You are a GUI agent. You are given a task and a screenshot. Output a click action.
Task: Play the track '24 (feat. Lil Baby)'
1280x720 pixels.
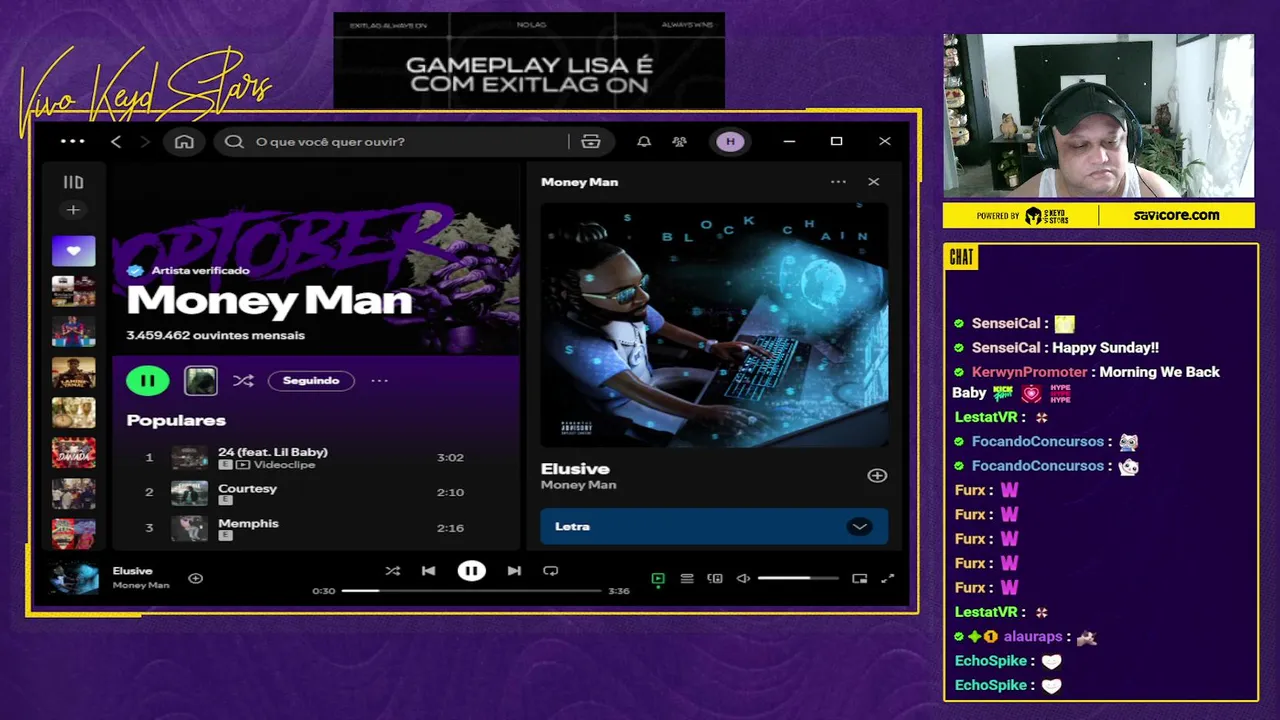click(x=273, y=451)
